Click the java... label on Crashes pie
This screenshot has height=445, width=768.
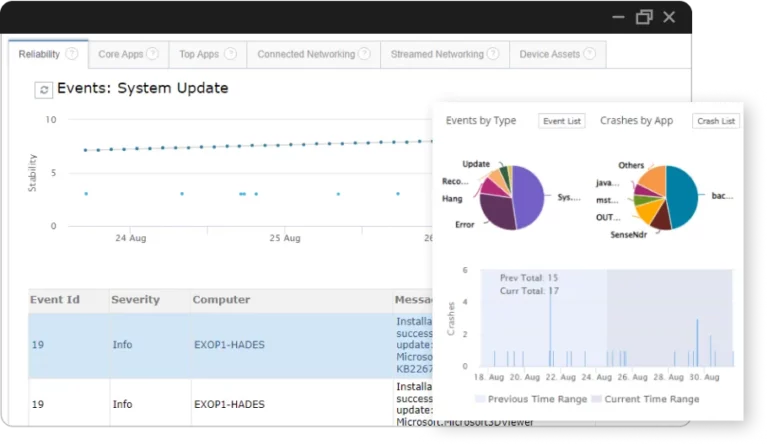[x=607, y=183]
